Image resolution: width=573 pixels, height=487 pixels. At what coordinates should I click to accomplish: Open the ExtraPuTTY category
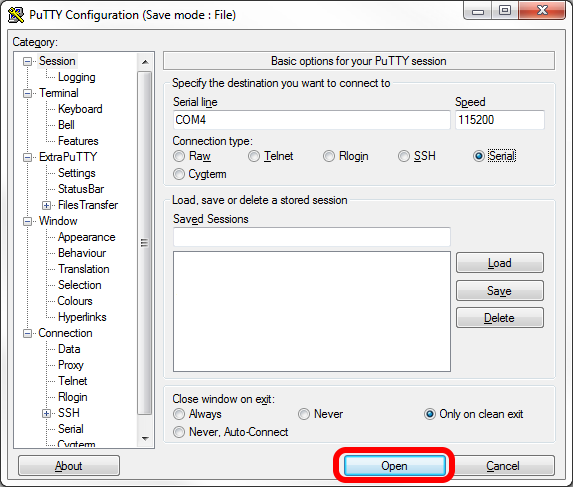[x=68, y=157]
